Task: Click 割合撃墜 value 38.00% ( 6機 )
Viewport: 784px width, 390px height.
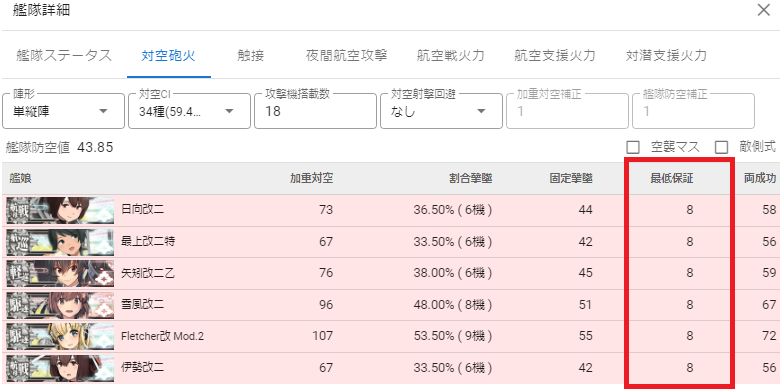Action: tap(452, 274)
